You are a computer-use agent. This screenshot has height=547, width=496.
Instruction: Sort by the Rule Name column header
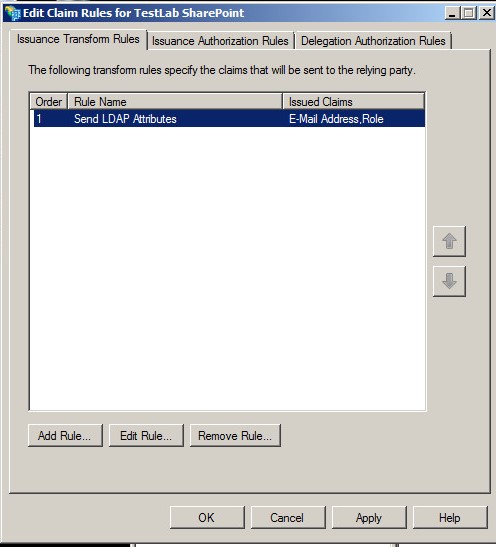click(x=175, y=102)
